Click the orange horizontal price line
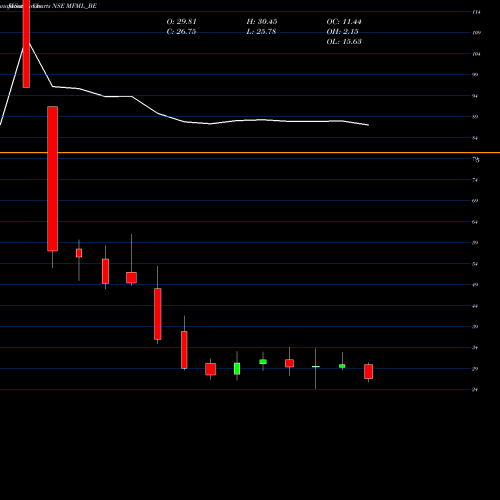The height and width of the screenshot is (500, 500). pyautogui.click(x=250, y=153)
